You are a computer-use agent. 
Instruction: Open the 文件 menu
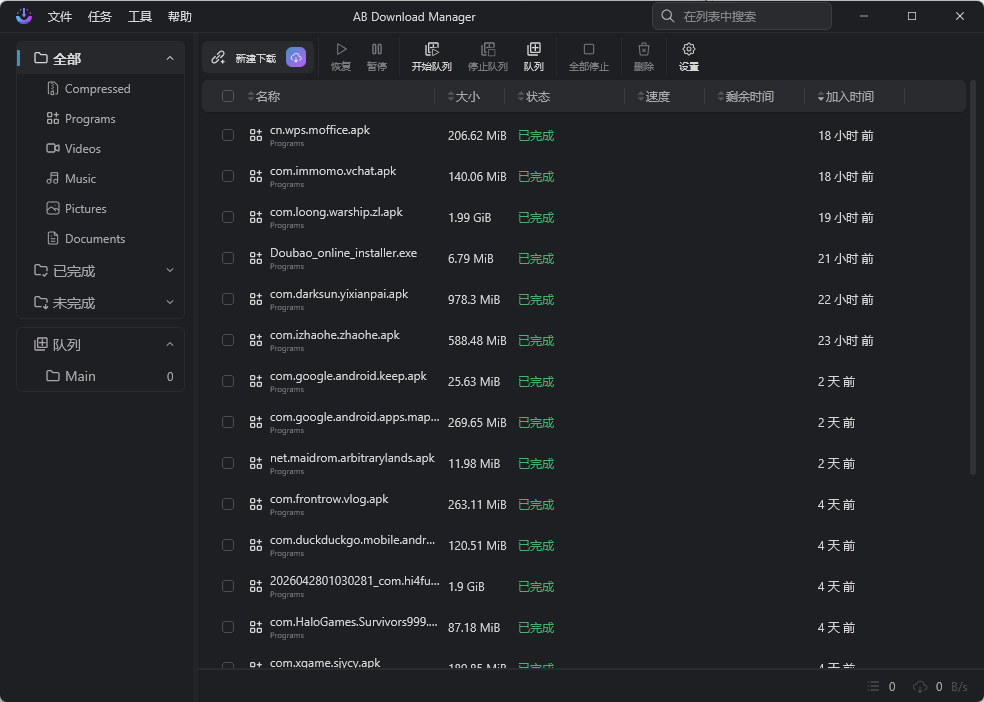point(60,17)
